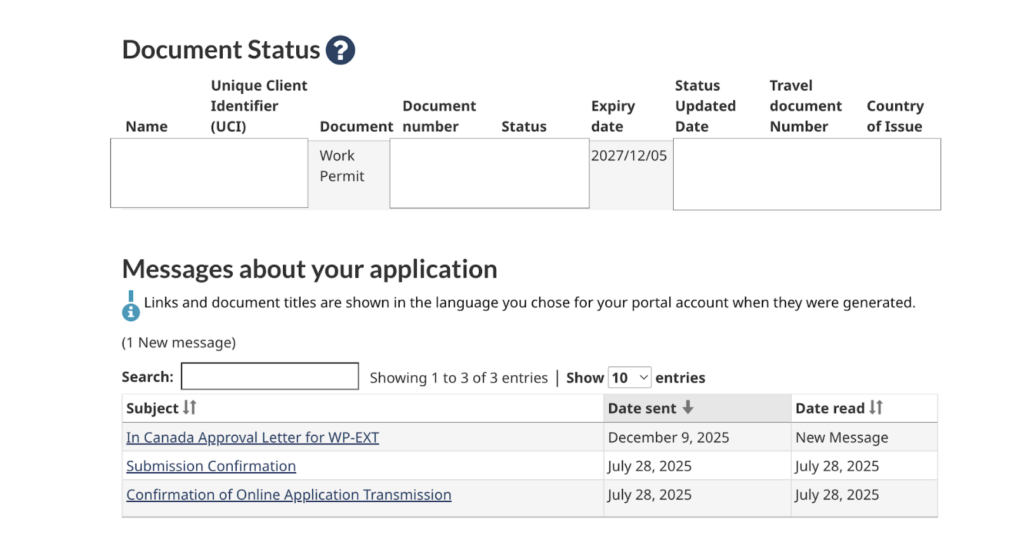
Task: Sort messages by the Subject sort arrows
Action: click(189, 408)
